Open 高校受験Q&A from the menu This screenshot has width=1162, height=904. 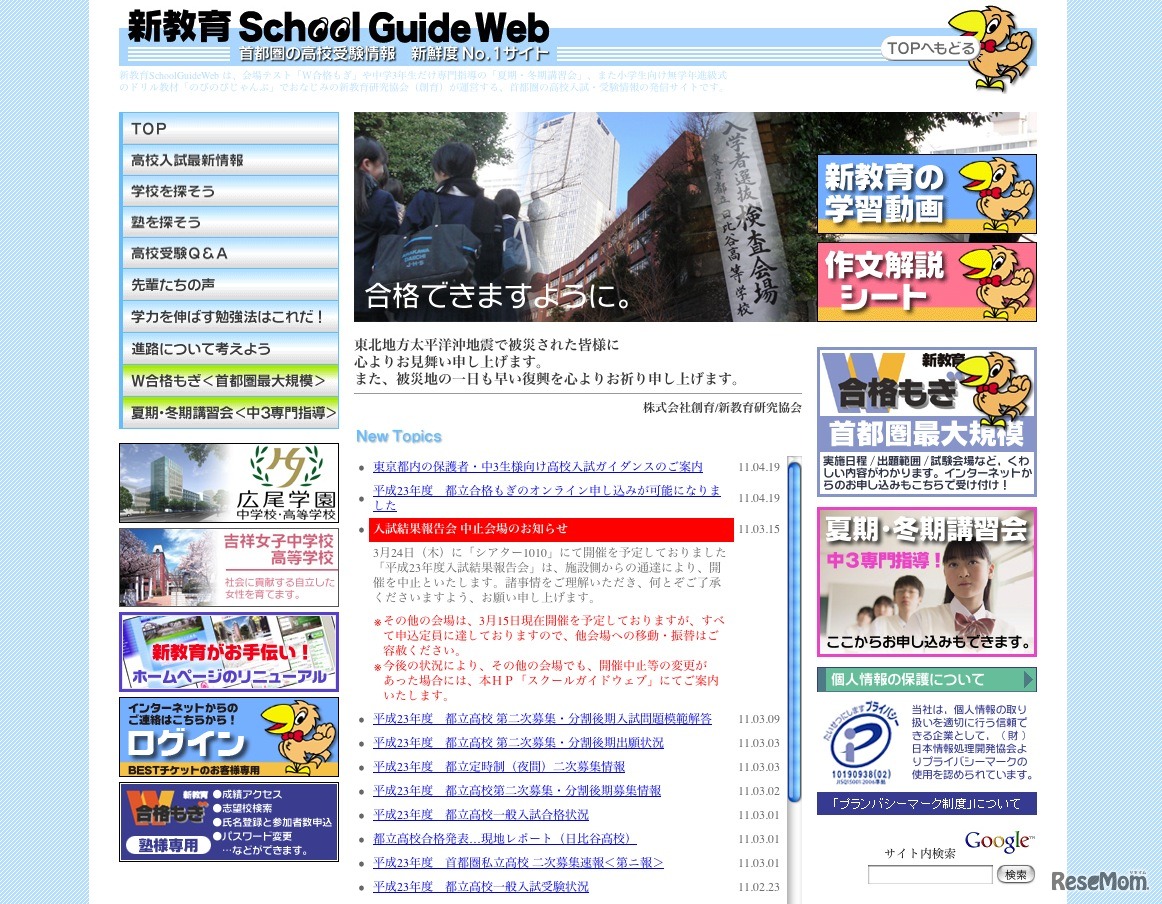230,253
